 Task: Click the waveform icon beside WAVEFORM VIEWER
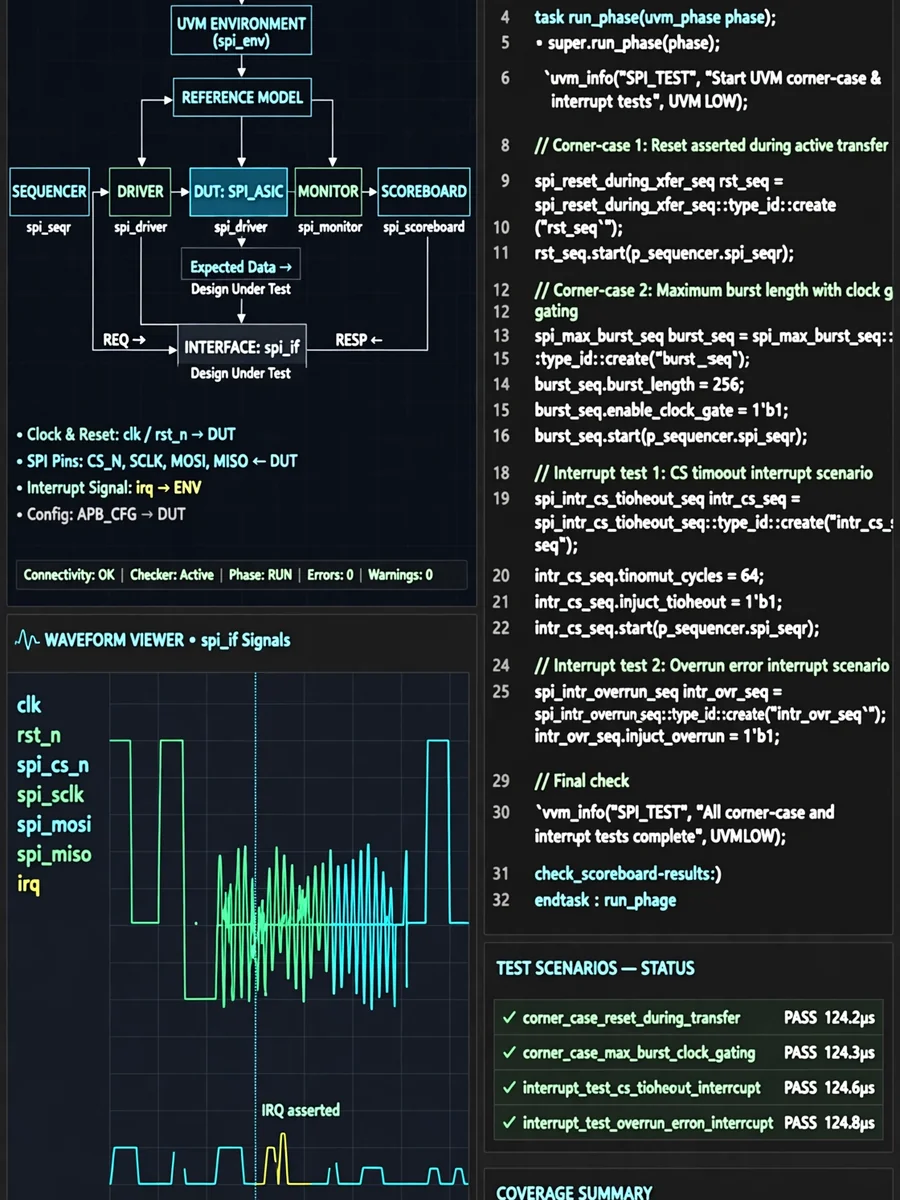[x=27, y=639]
